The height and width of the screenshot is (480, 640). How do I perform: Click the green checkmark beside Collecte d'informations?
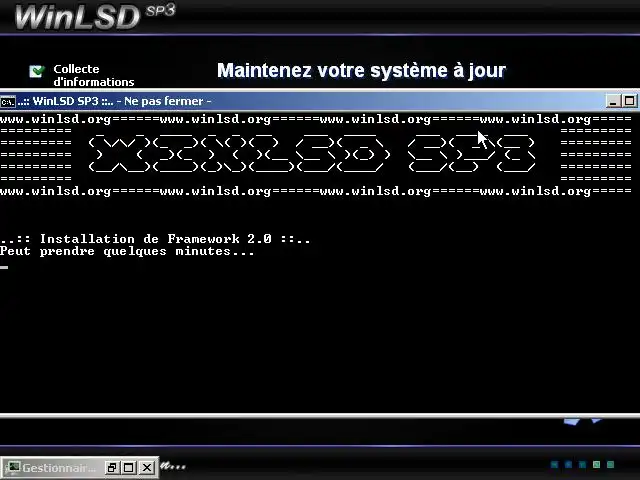click(37, 71)
